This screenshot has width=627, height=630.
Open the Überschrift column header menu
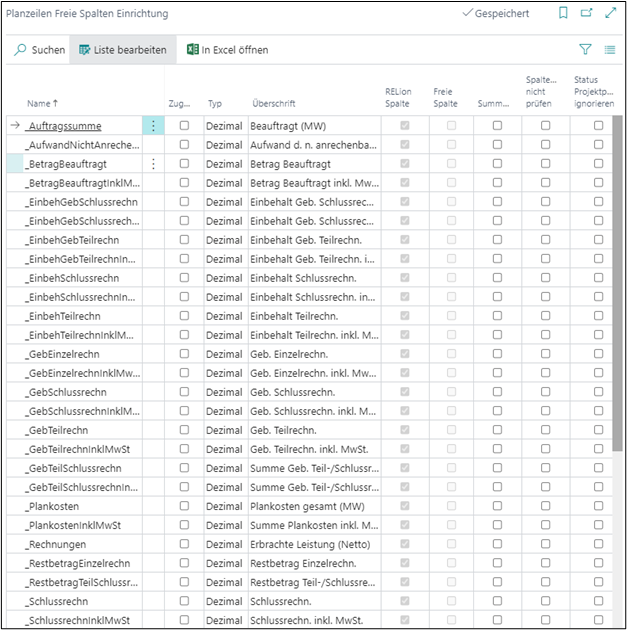coord(274,103)
